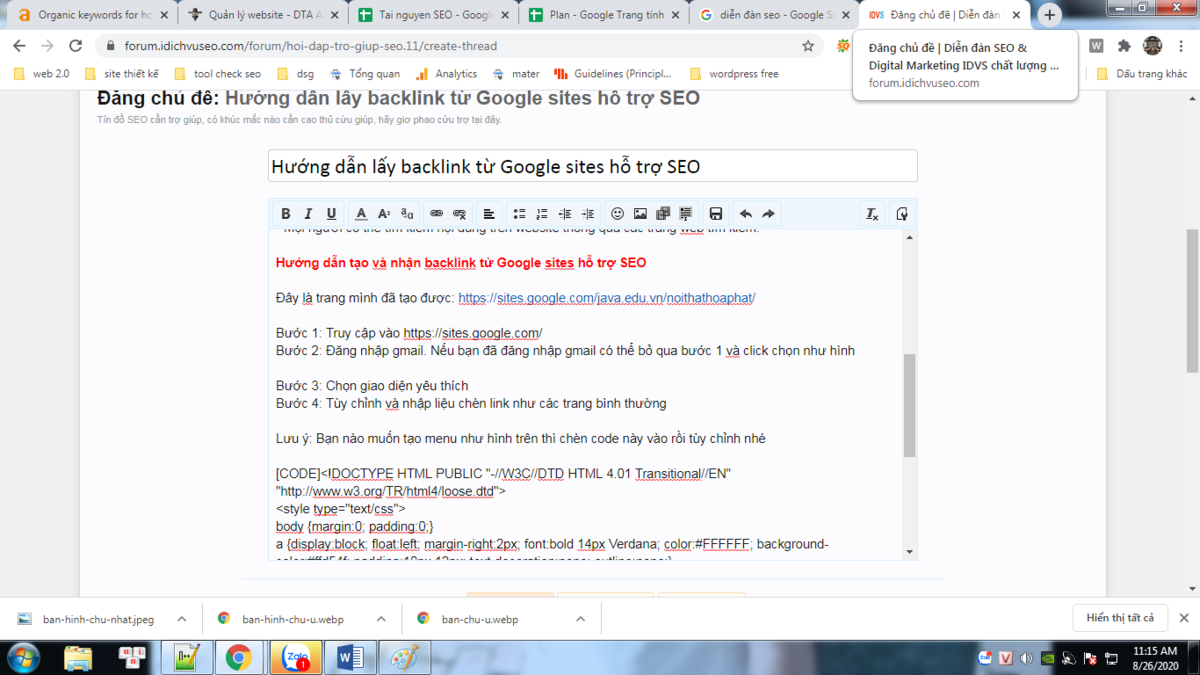Open the Windows Start menu

click(22, 658)
